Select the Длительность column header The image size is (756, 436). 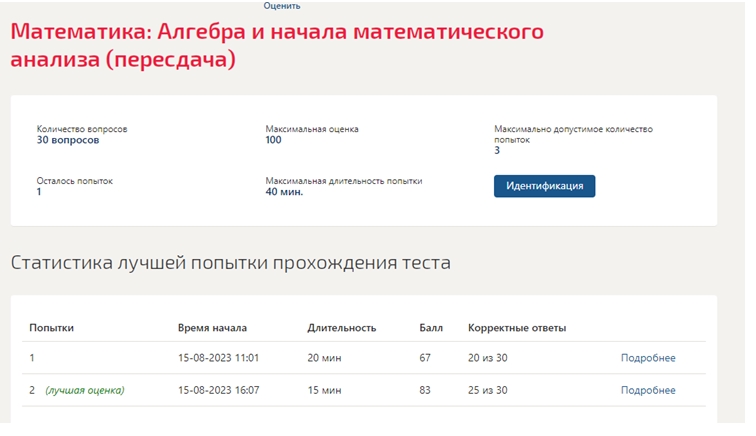pyautogui.click(x=342, y=328)
